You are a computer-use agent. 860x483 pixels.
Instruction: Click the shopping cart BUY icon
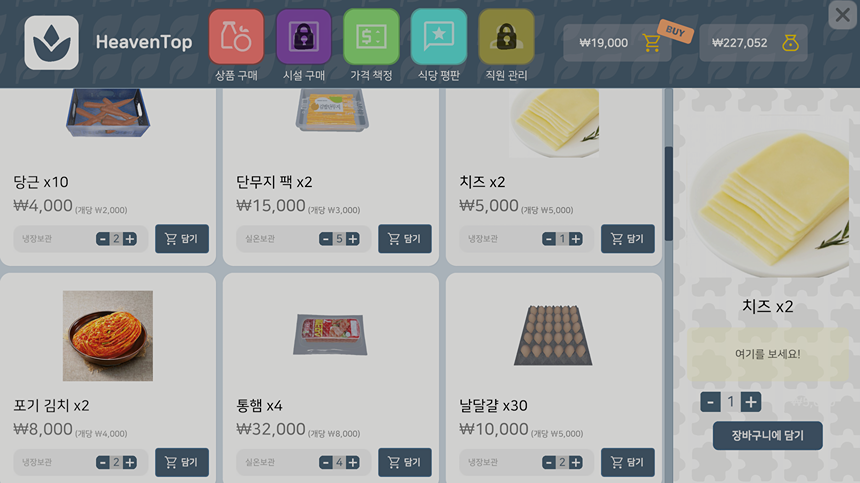pos(652,42)
